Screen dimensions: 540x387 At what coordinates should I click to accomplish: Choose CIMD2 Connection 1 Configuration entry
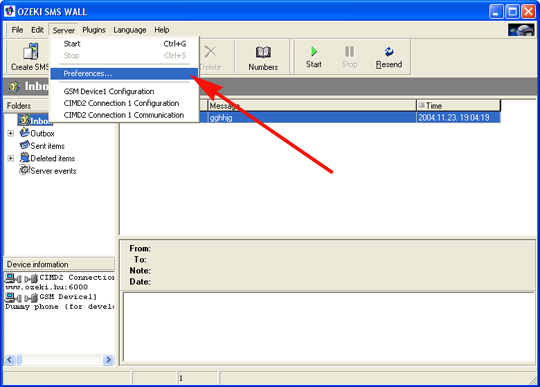click(124, 103)
